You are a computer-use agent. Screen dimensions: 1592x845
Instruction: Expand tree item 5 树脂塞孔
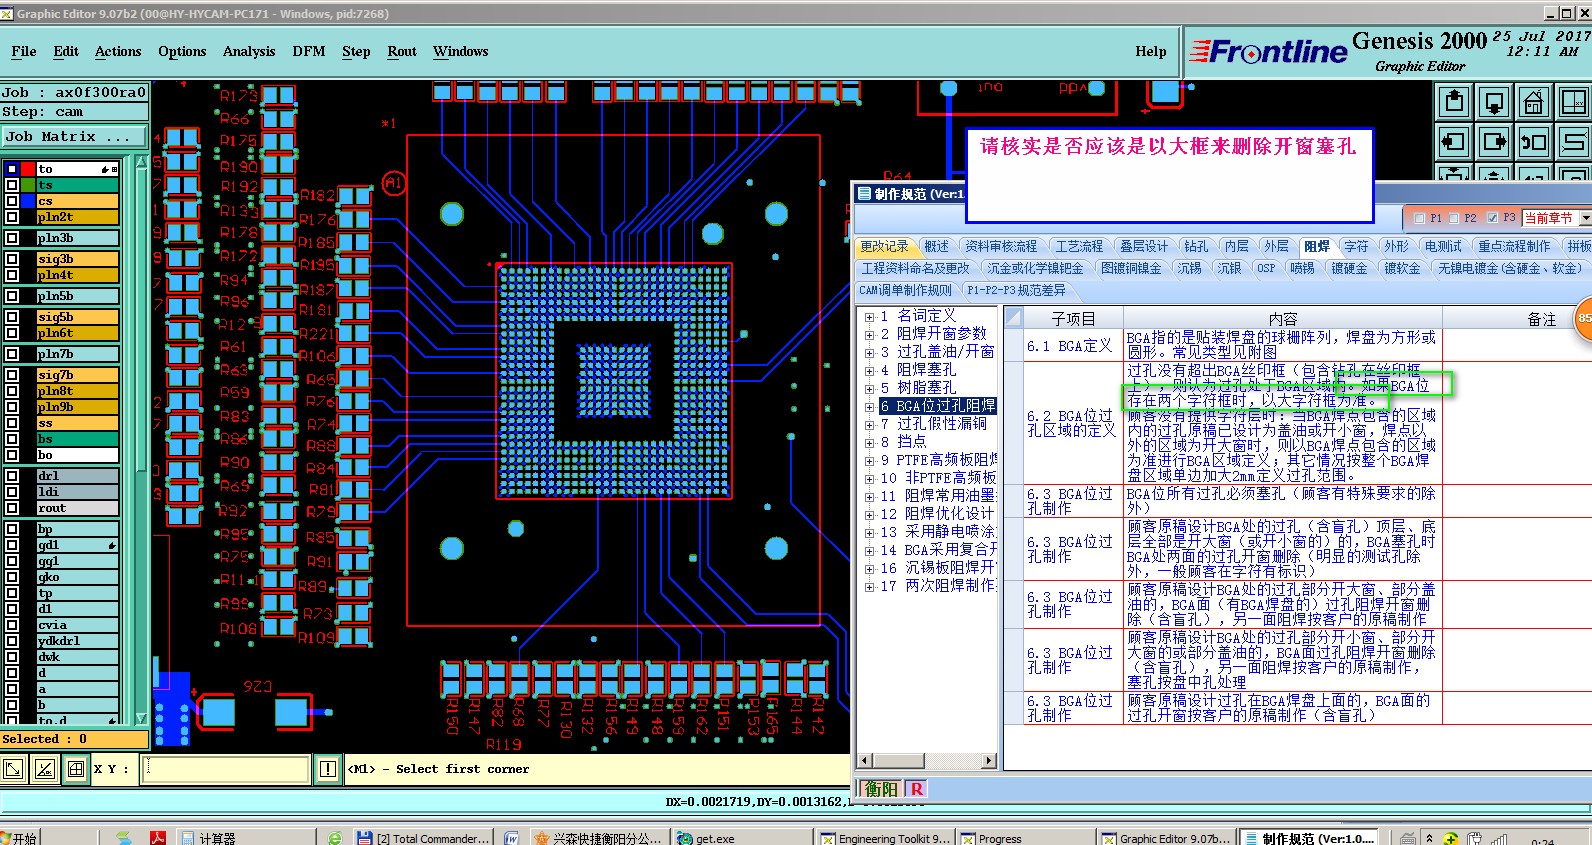[x=869, y=389]
